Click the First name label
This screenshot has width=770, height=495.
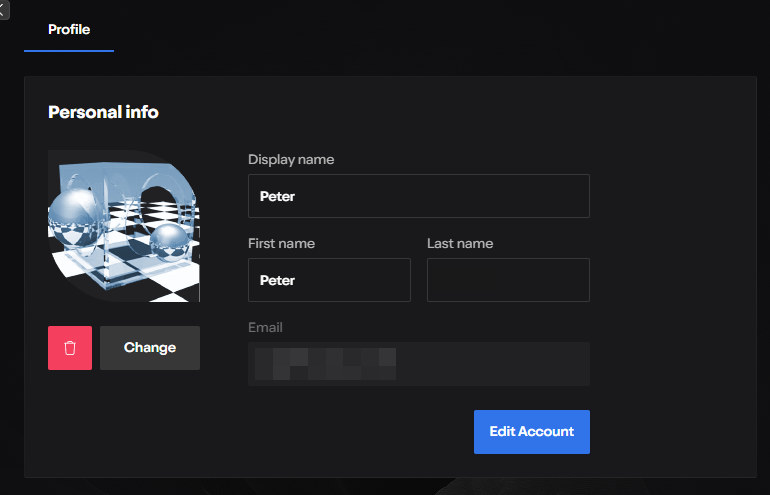click(281, 243)
